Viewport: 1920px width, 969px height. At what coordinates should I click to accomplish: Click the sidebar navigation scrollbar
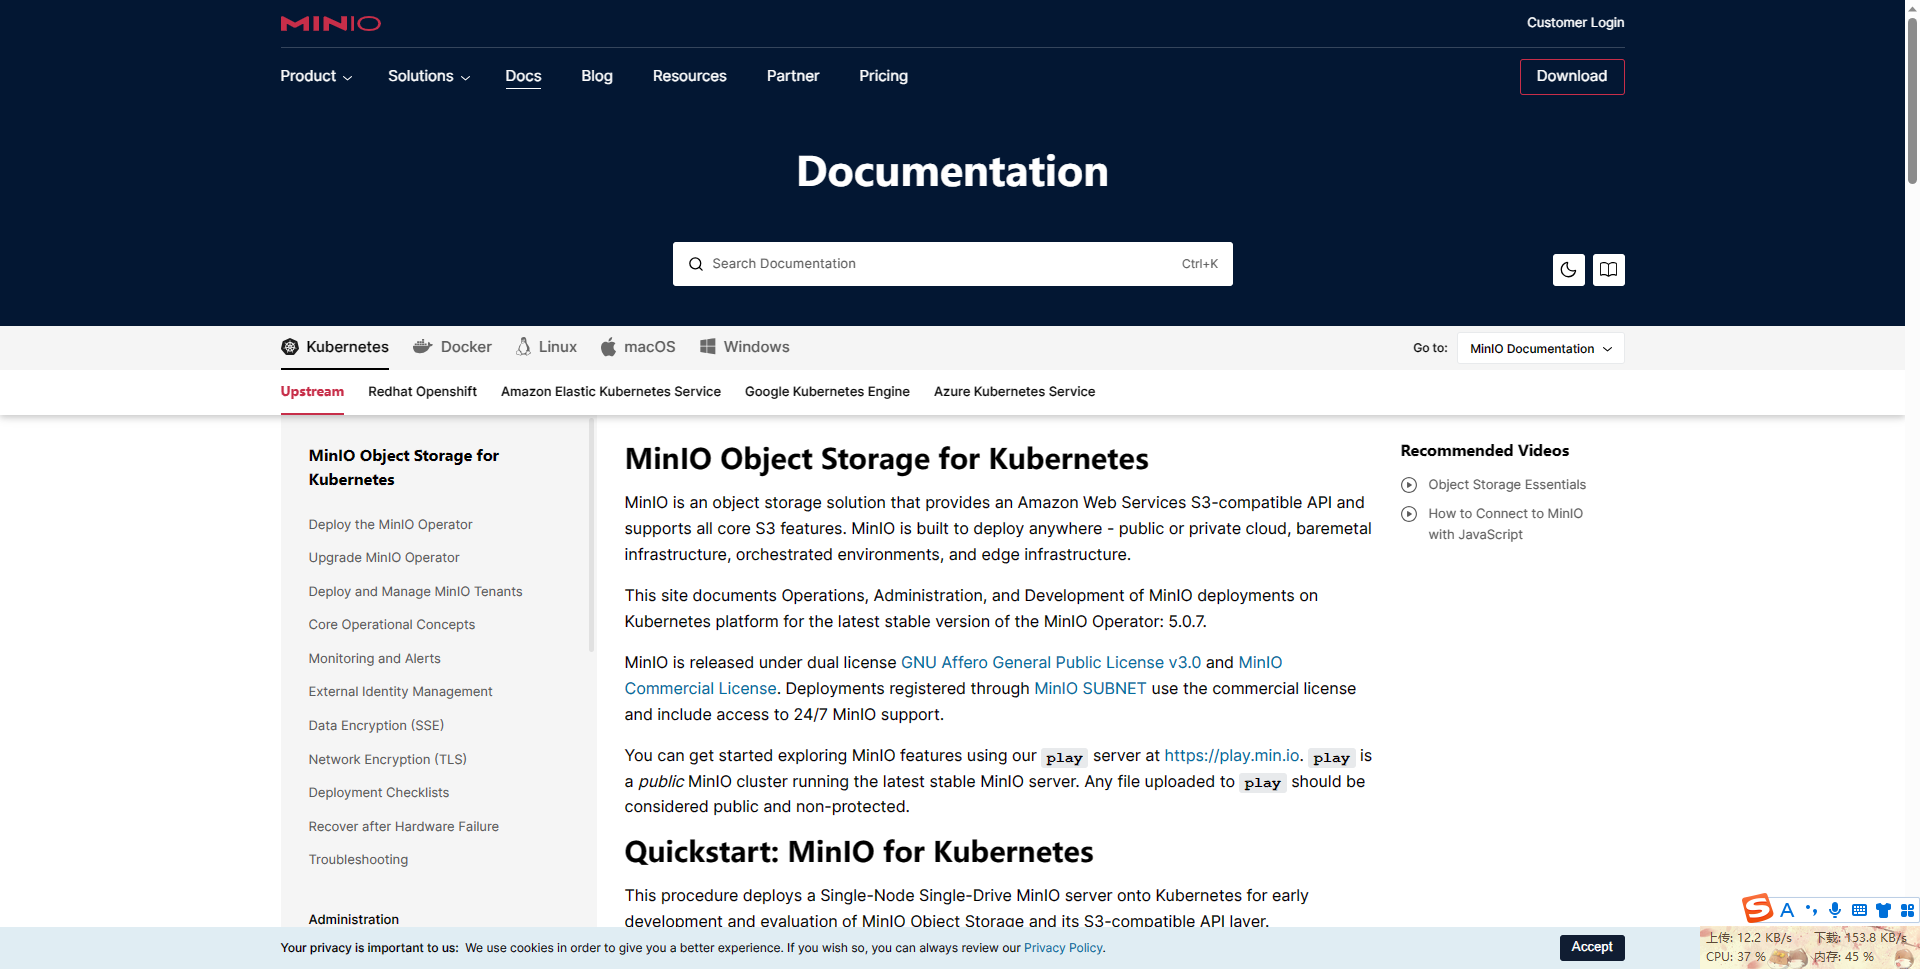[591, 535]
